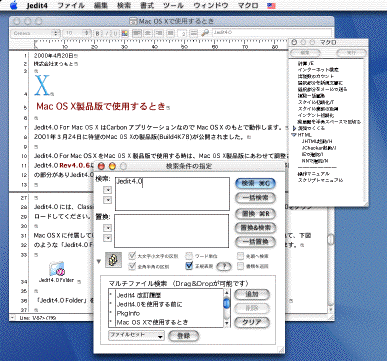387x361 pixels.
Task: Open the ファイルセット popup menu
Action: click(x=136, y=335)
